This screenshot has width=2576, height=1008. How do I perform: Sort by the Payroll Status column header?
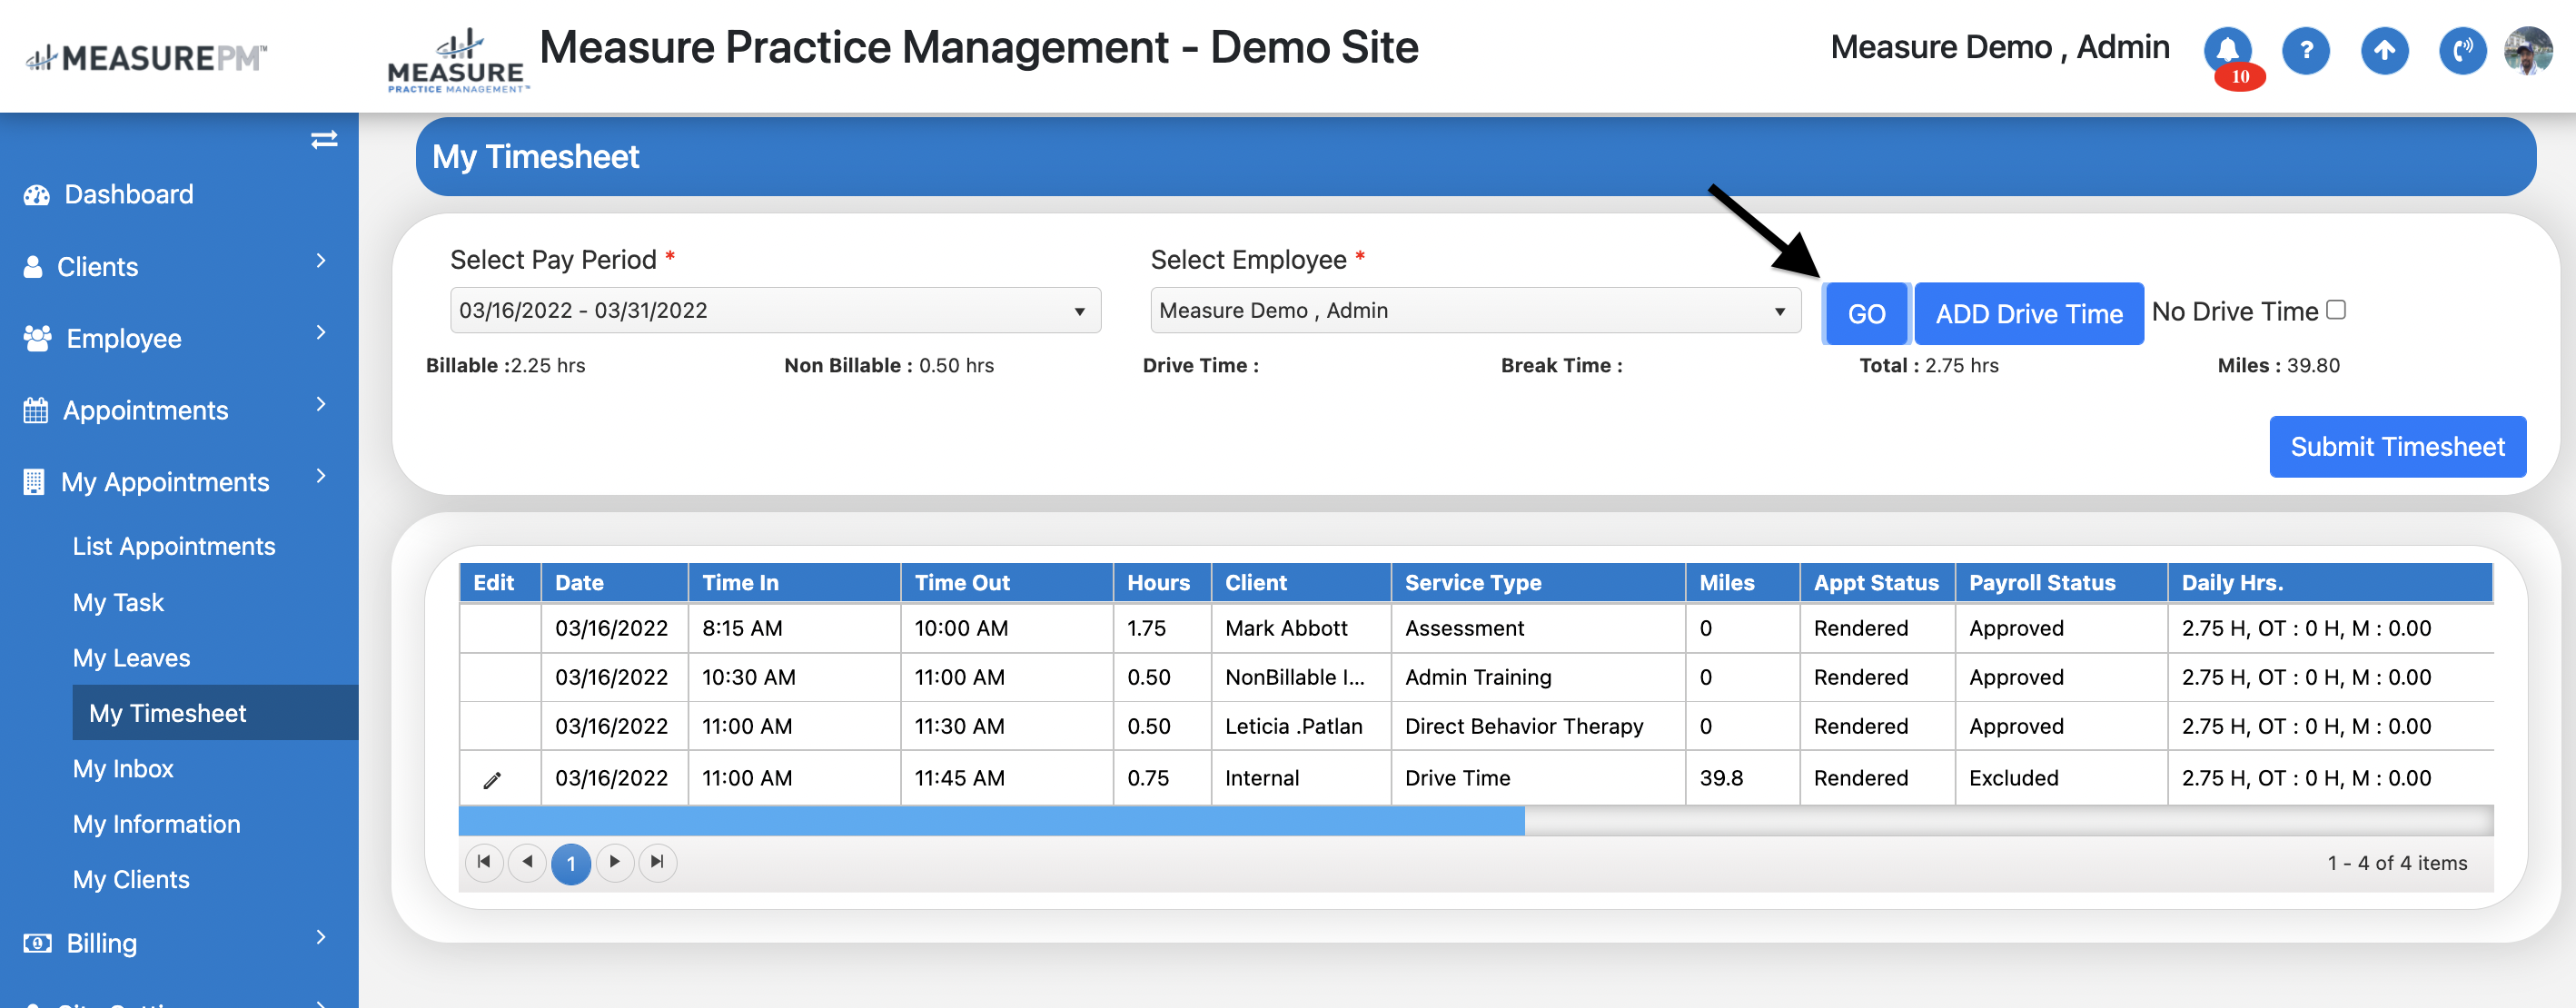pos(2042,583)
